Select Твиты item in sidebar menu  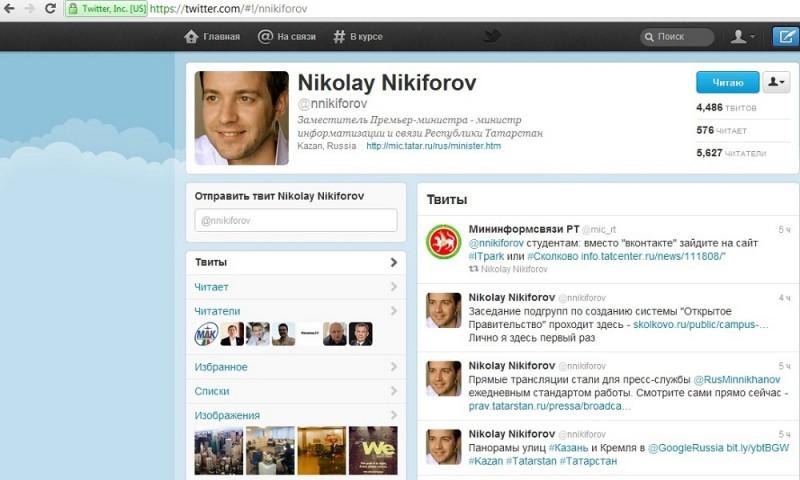pyautogui.click(x=296, y=262)
